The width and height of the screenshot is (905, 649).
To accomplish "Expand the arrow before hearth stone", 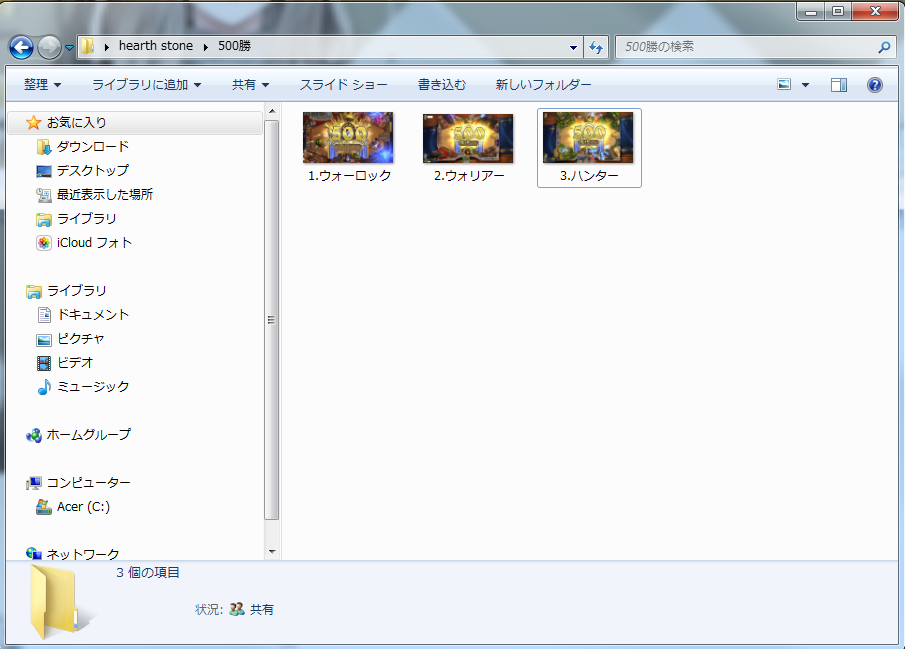I will [x=107, y=47].
